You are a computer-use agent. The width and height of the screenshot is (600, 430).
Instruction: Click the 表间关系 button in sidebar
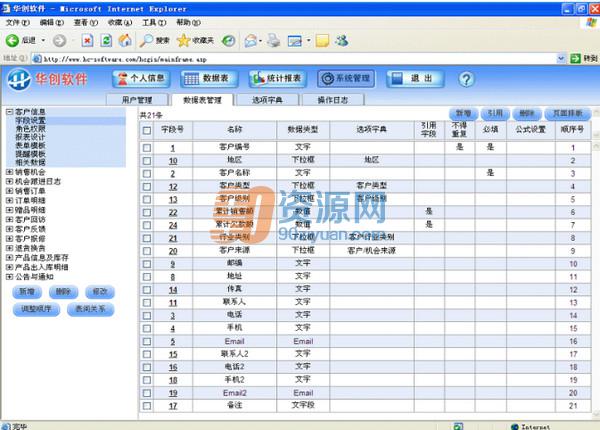coord(91,309)
